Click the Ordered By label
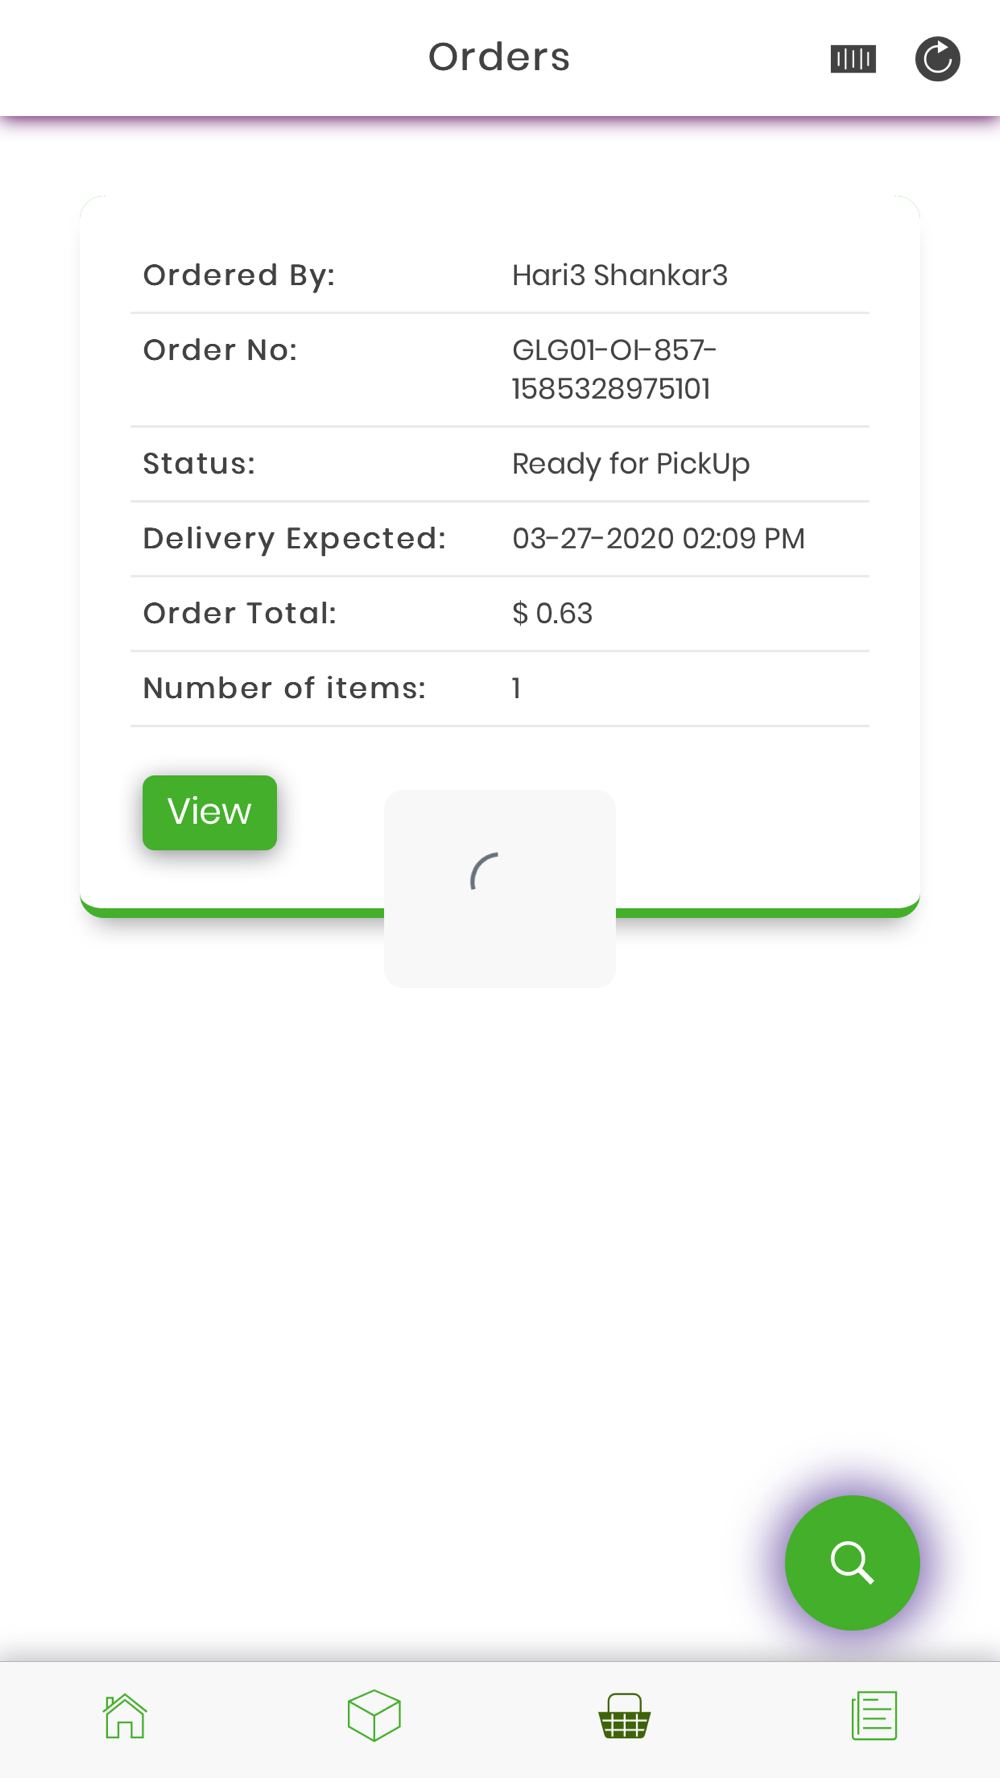The image size is (1000, 1778). click(239, 275)
